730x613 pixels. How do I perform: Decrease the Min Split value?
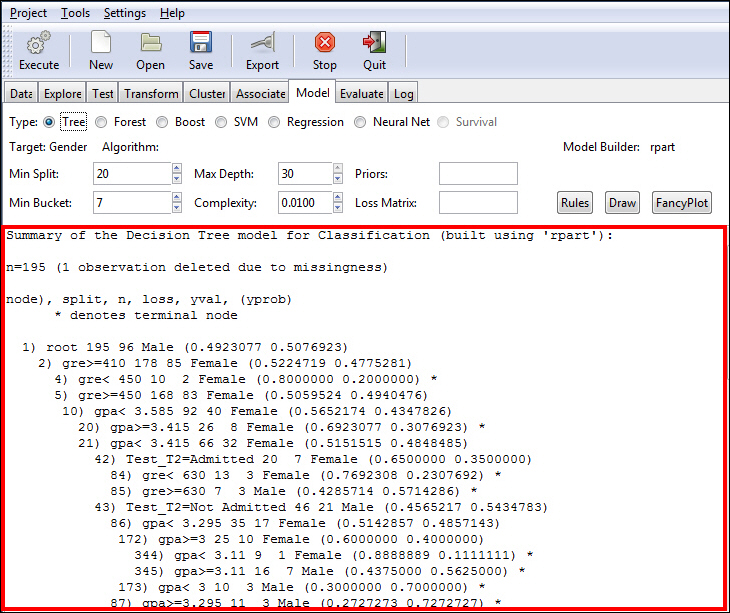177,179
